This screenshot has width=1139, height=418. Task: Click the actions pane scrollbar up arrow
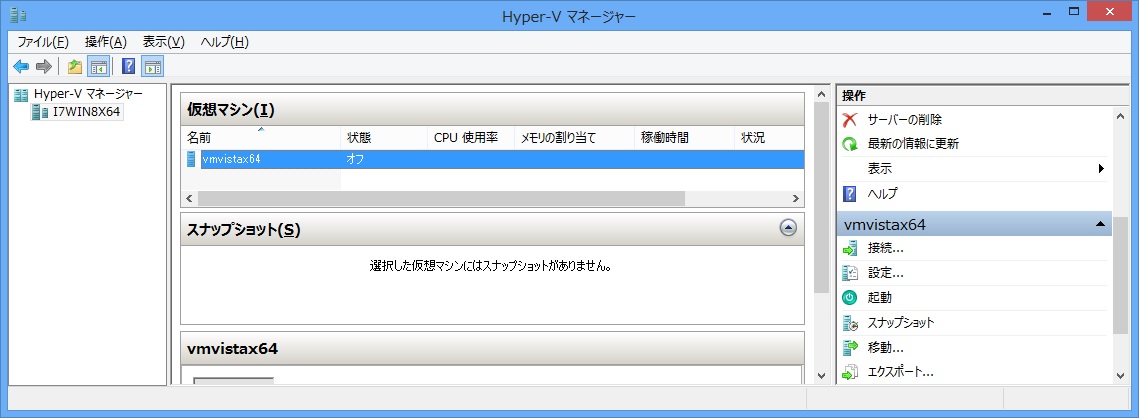[x=1121, y=116]
